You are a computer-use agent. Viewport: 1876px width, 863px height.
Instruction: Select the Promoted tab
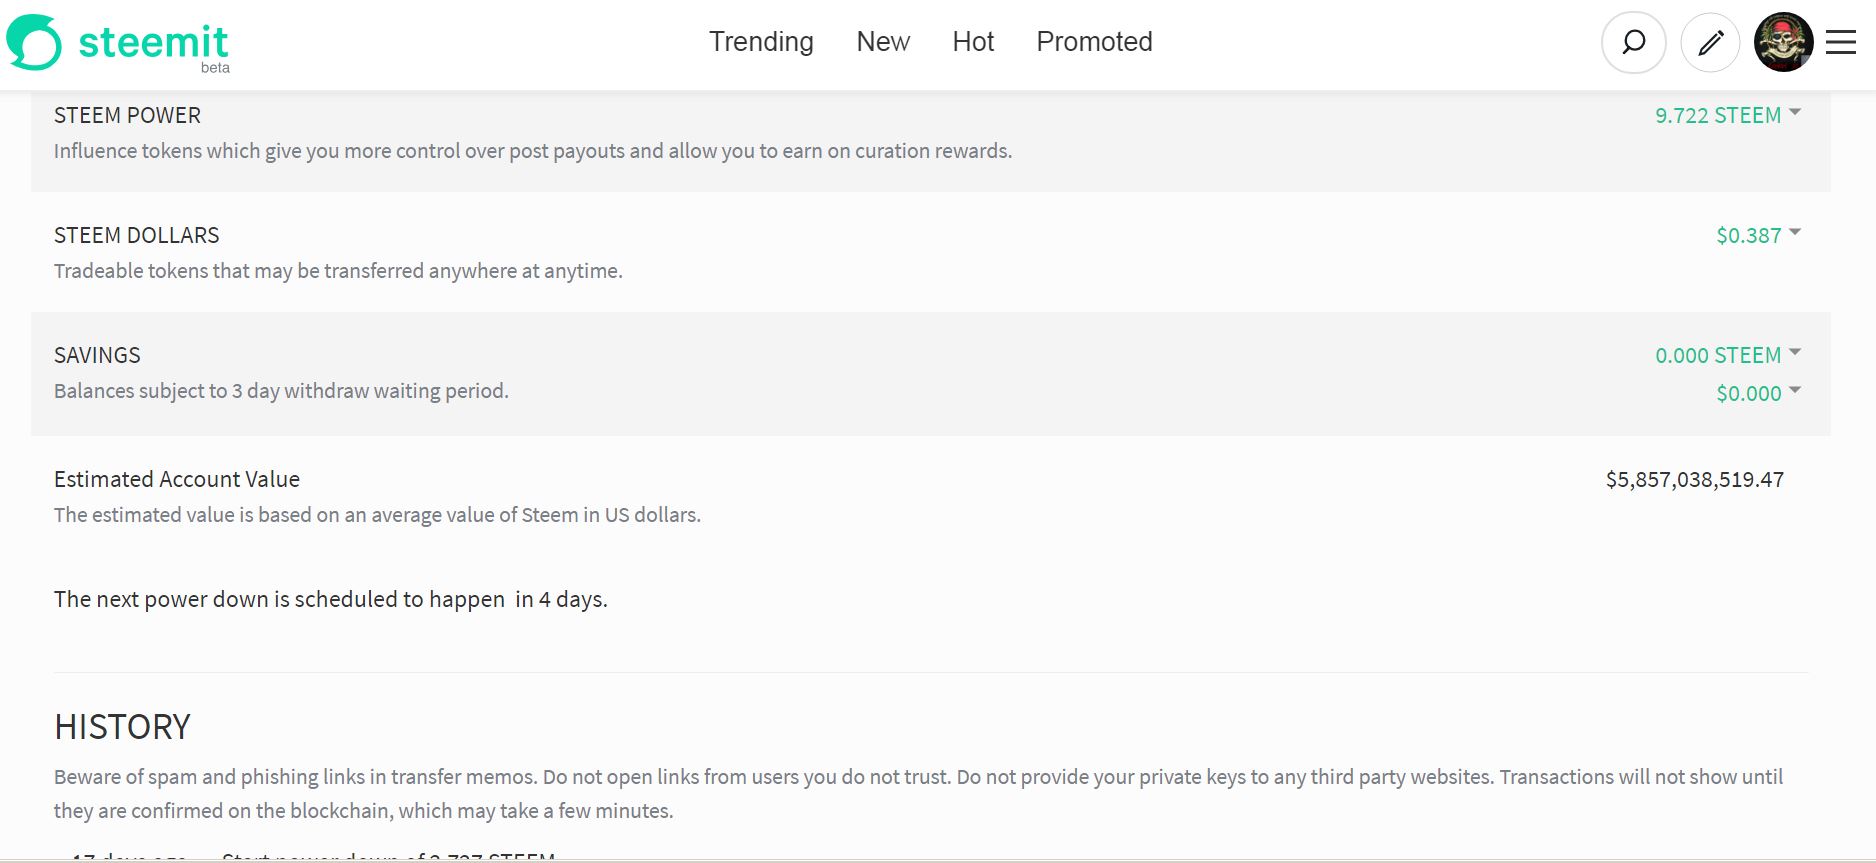(x=1094, y=42)
